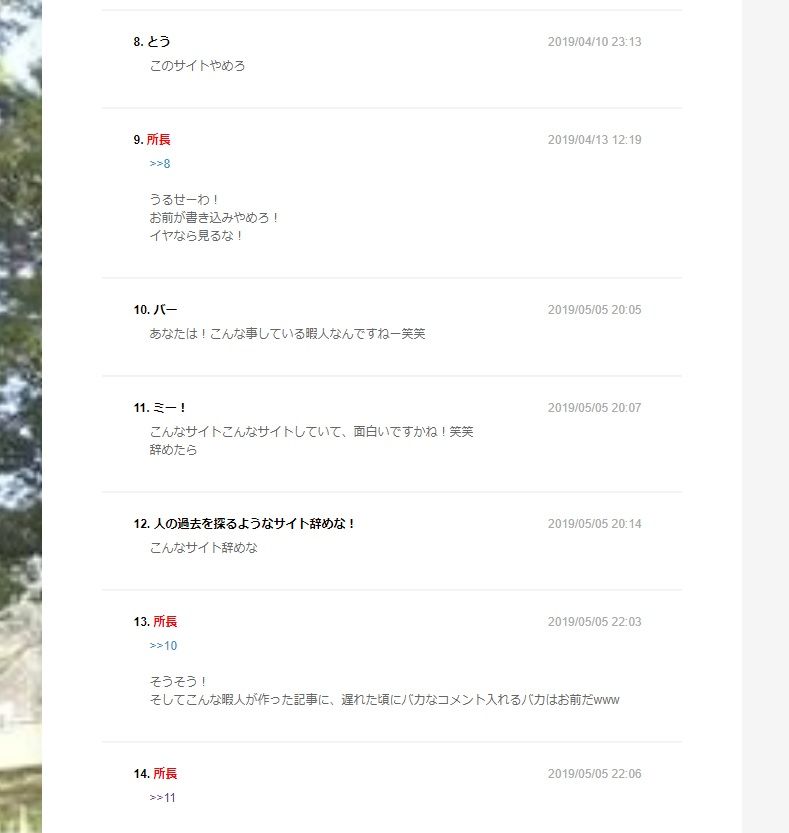Open the >>10 reply anchor link
The width and height of the screenshot is (789, 833).
click(163, 645)
